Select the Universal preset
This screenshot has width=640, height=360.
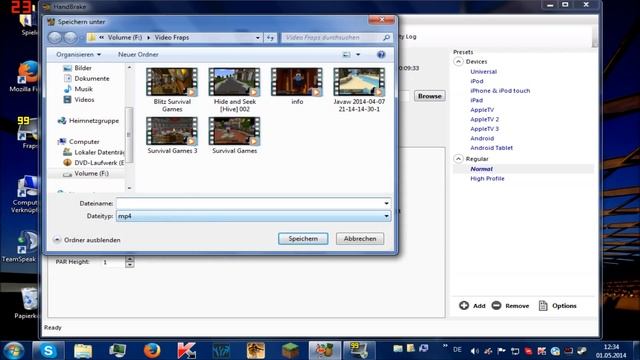point(483,72)
